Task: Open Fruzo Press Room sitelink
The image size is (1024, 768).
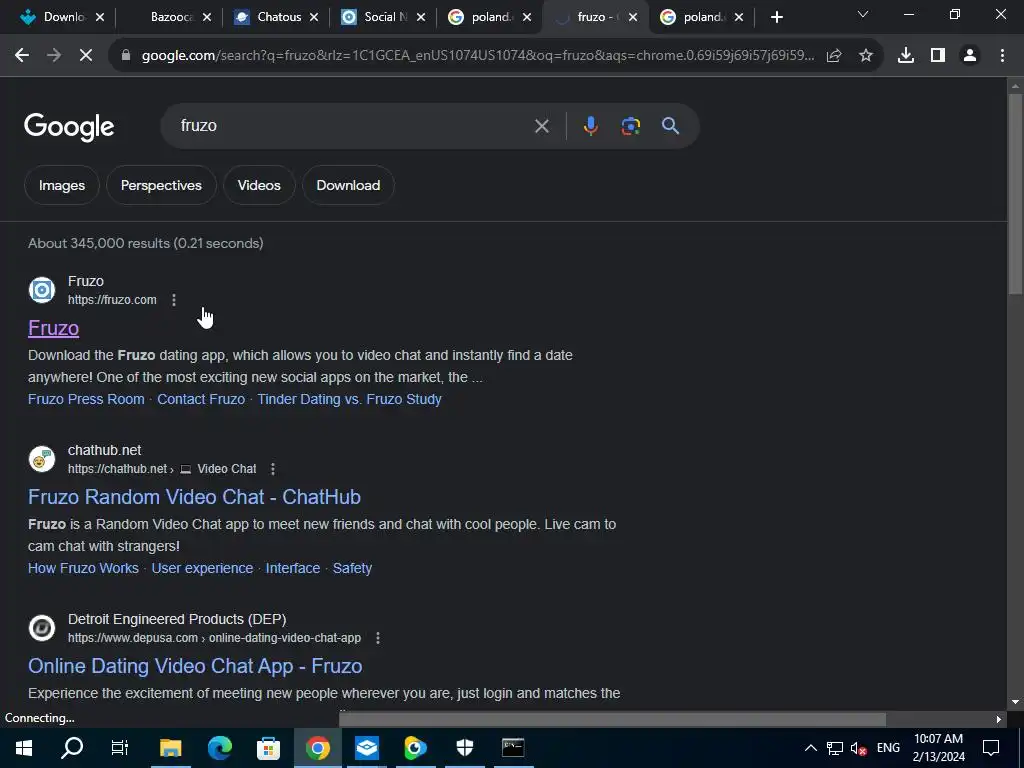Action: (86, 399)
